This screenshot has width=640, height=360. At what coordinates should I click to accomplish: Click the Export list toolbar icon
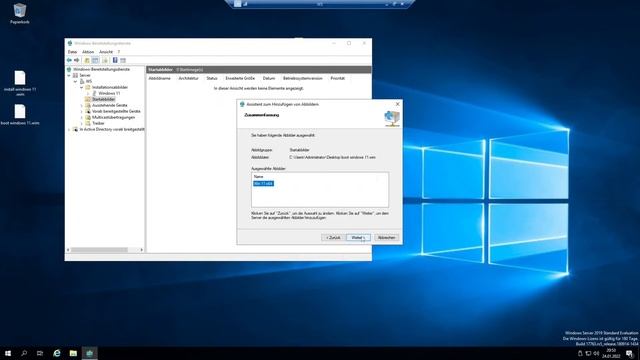click(105, 60)
